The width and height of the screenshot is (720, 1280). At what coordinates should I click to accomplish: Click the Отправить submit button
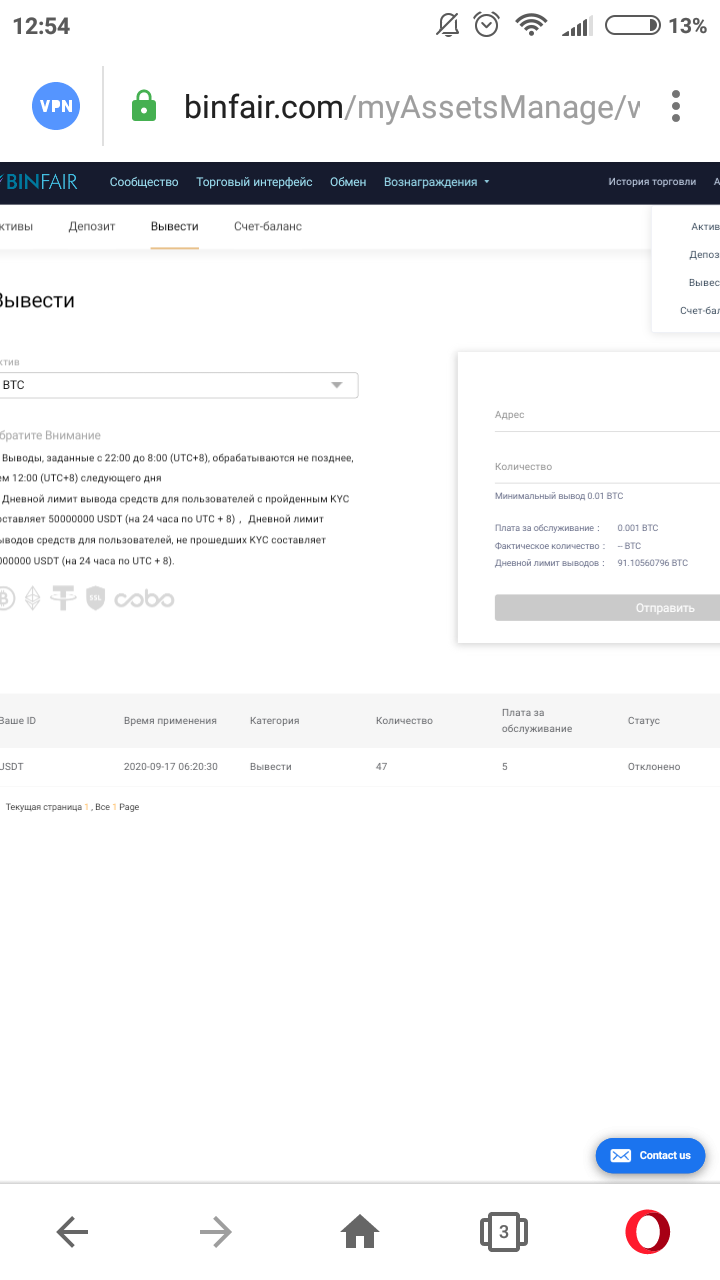(607, 608)
